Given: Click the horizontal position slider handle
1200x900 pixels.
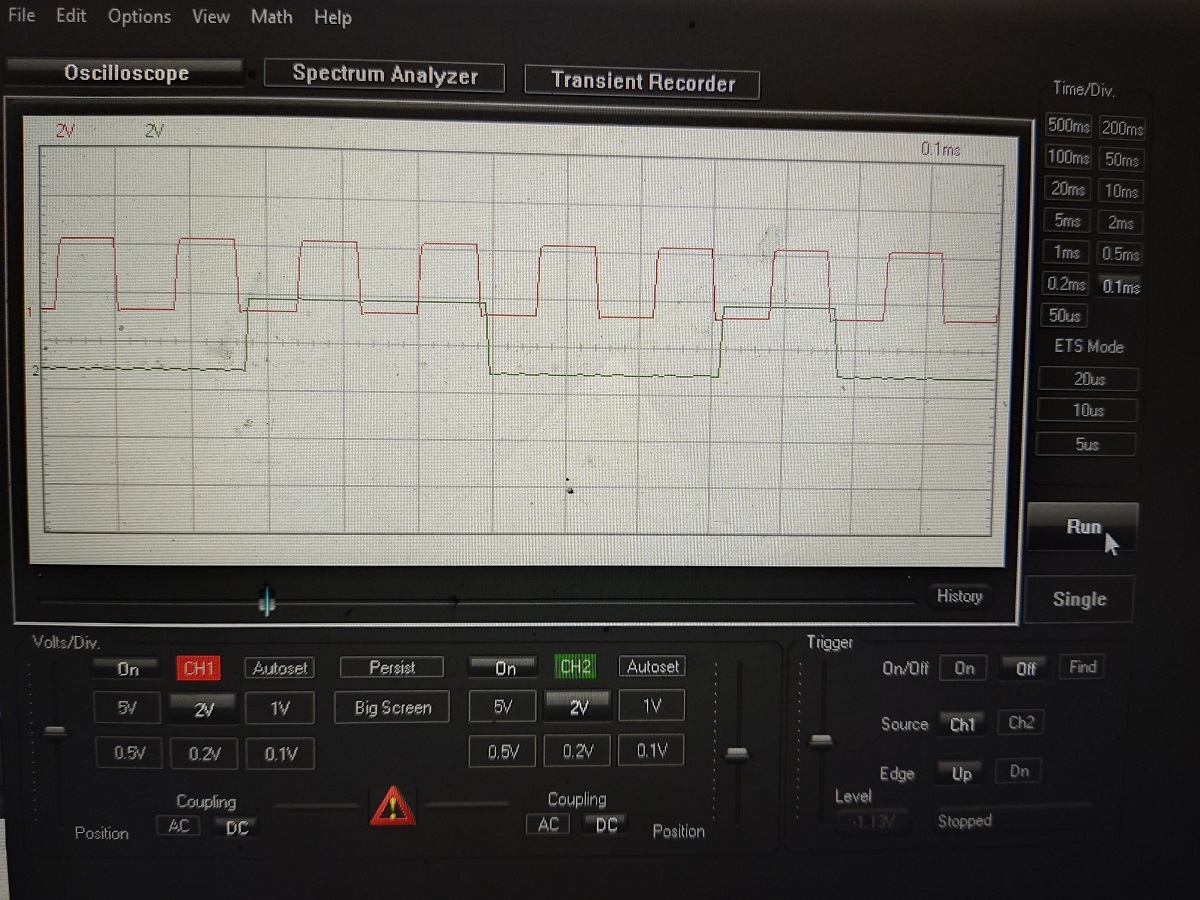Looking at the screenshot, I should [x=267, y=602].
